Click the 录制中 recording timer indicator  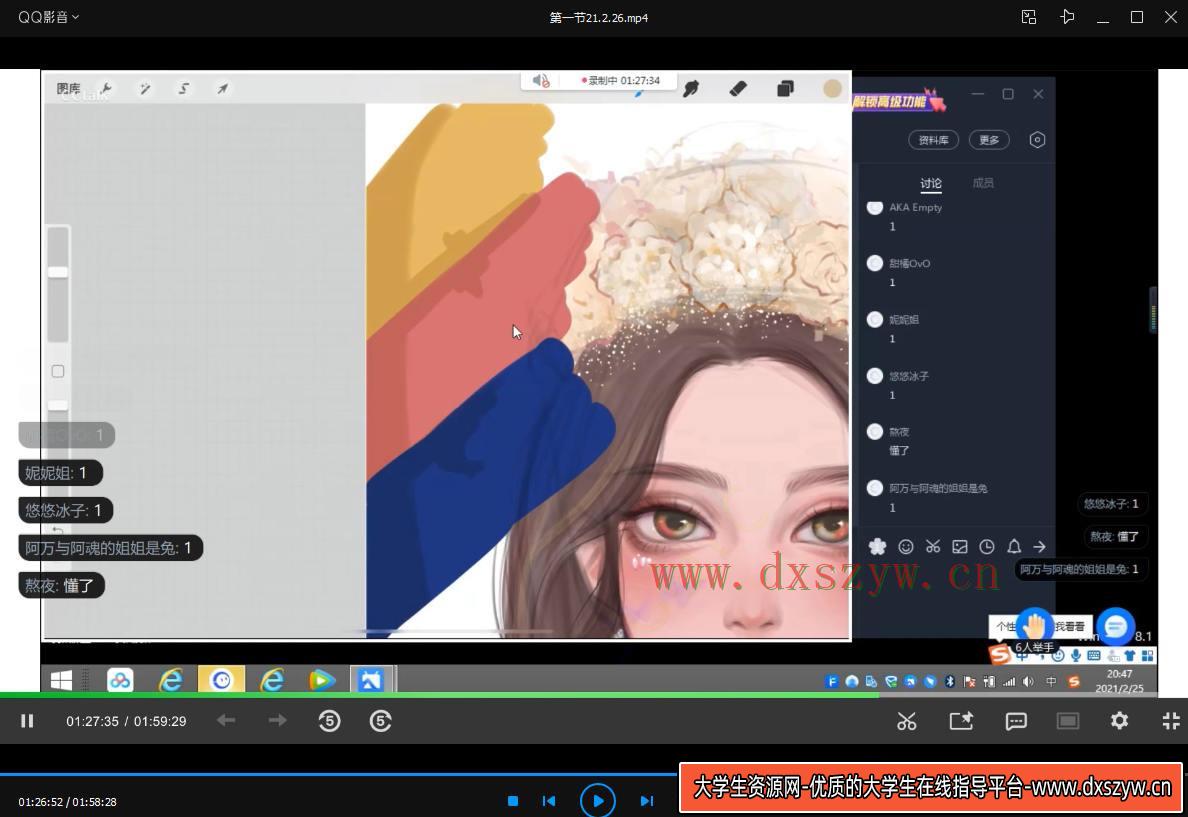pos(621,80)
